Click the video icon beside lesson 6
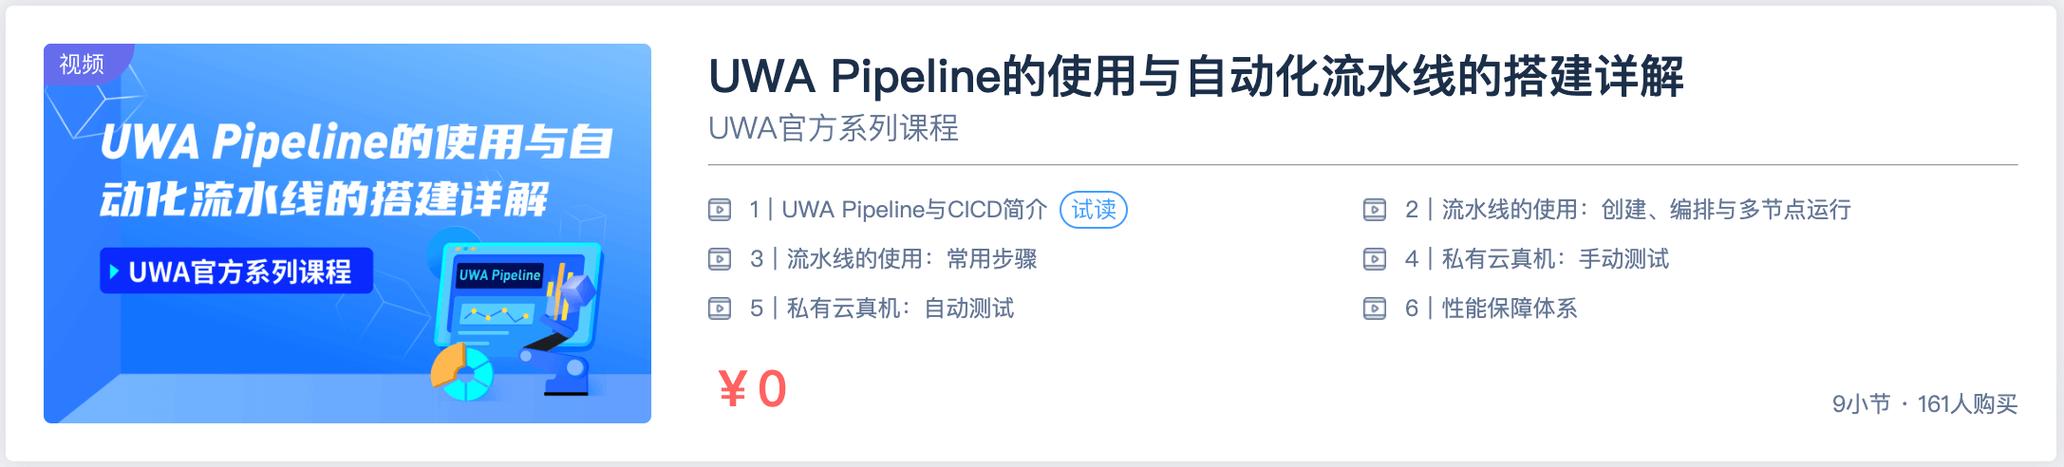The width and height of the screenshot is (2064, 467). coord(1374,309)
